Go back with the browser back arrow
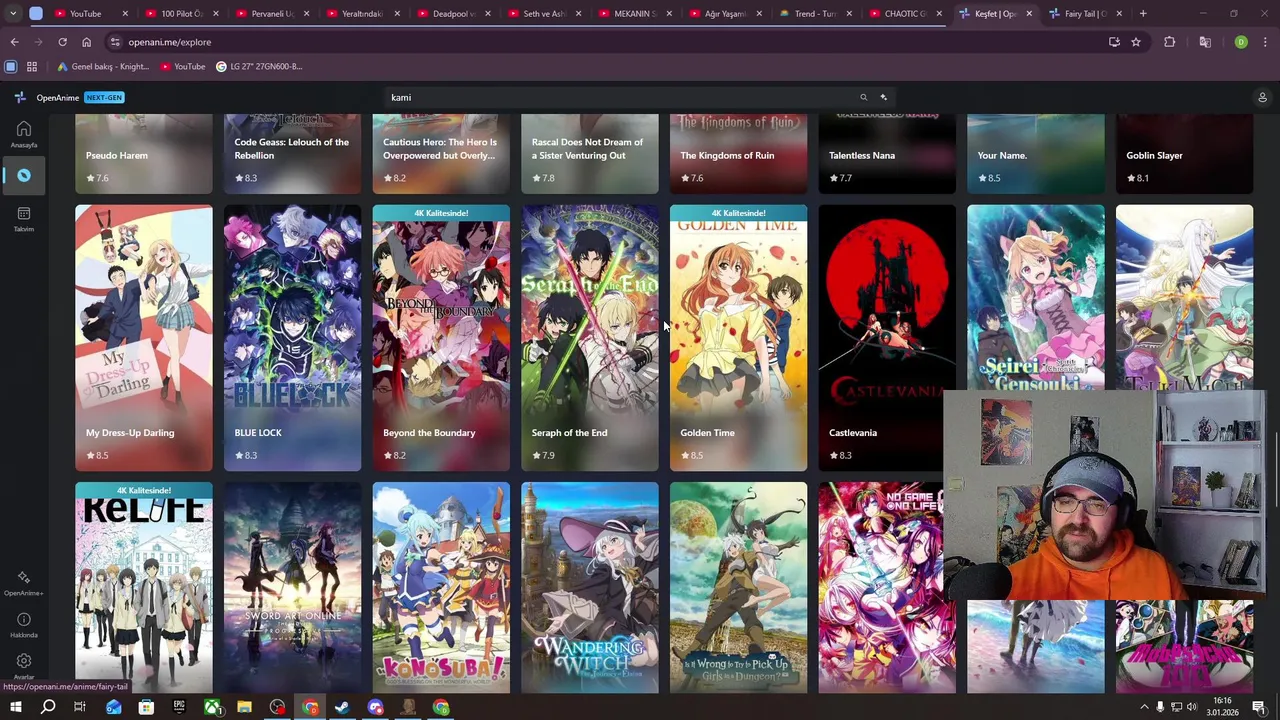 pyautogui.click(x=14, y=42)
